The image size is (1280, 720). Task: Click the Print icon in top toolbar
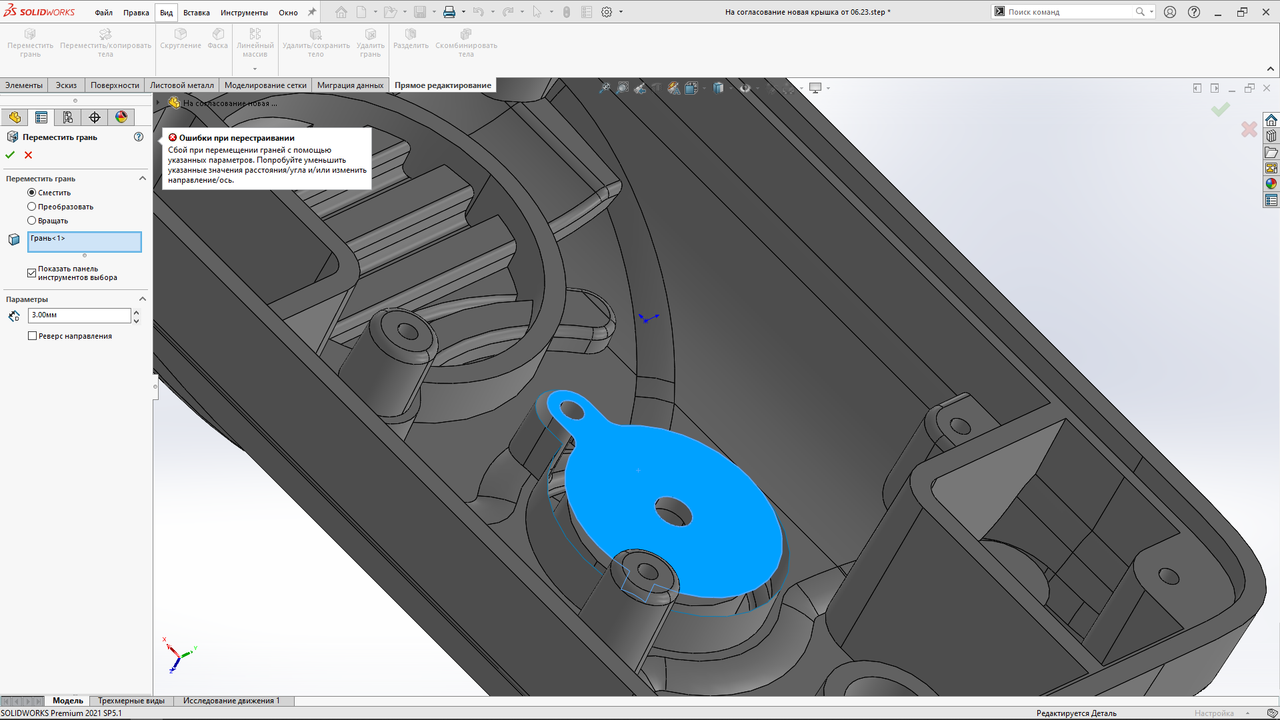pyautogui.click(x=449, y=12)
